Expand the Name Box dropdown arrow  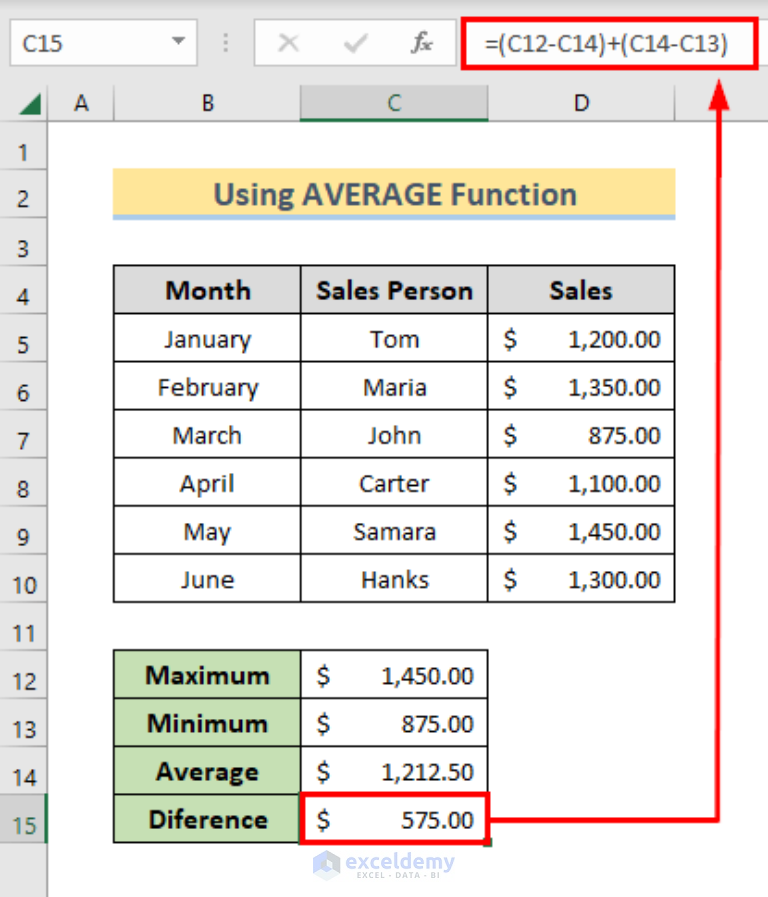pyautogui.click(x=178, y=42)
